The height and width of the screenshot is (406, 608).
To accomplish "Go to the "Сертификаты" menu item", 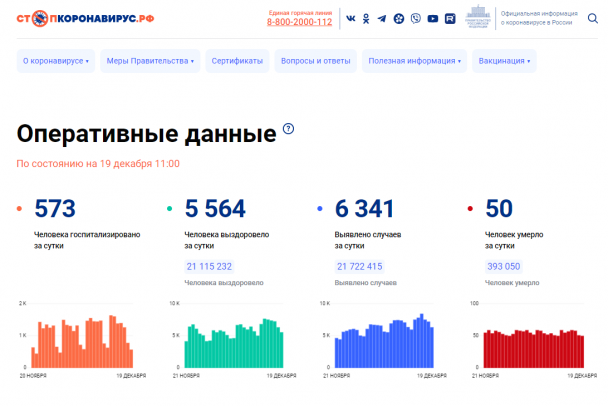I will 237,61.
